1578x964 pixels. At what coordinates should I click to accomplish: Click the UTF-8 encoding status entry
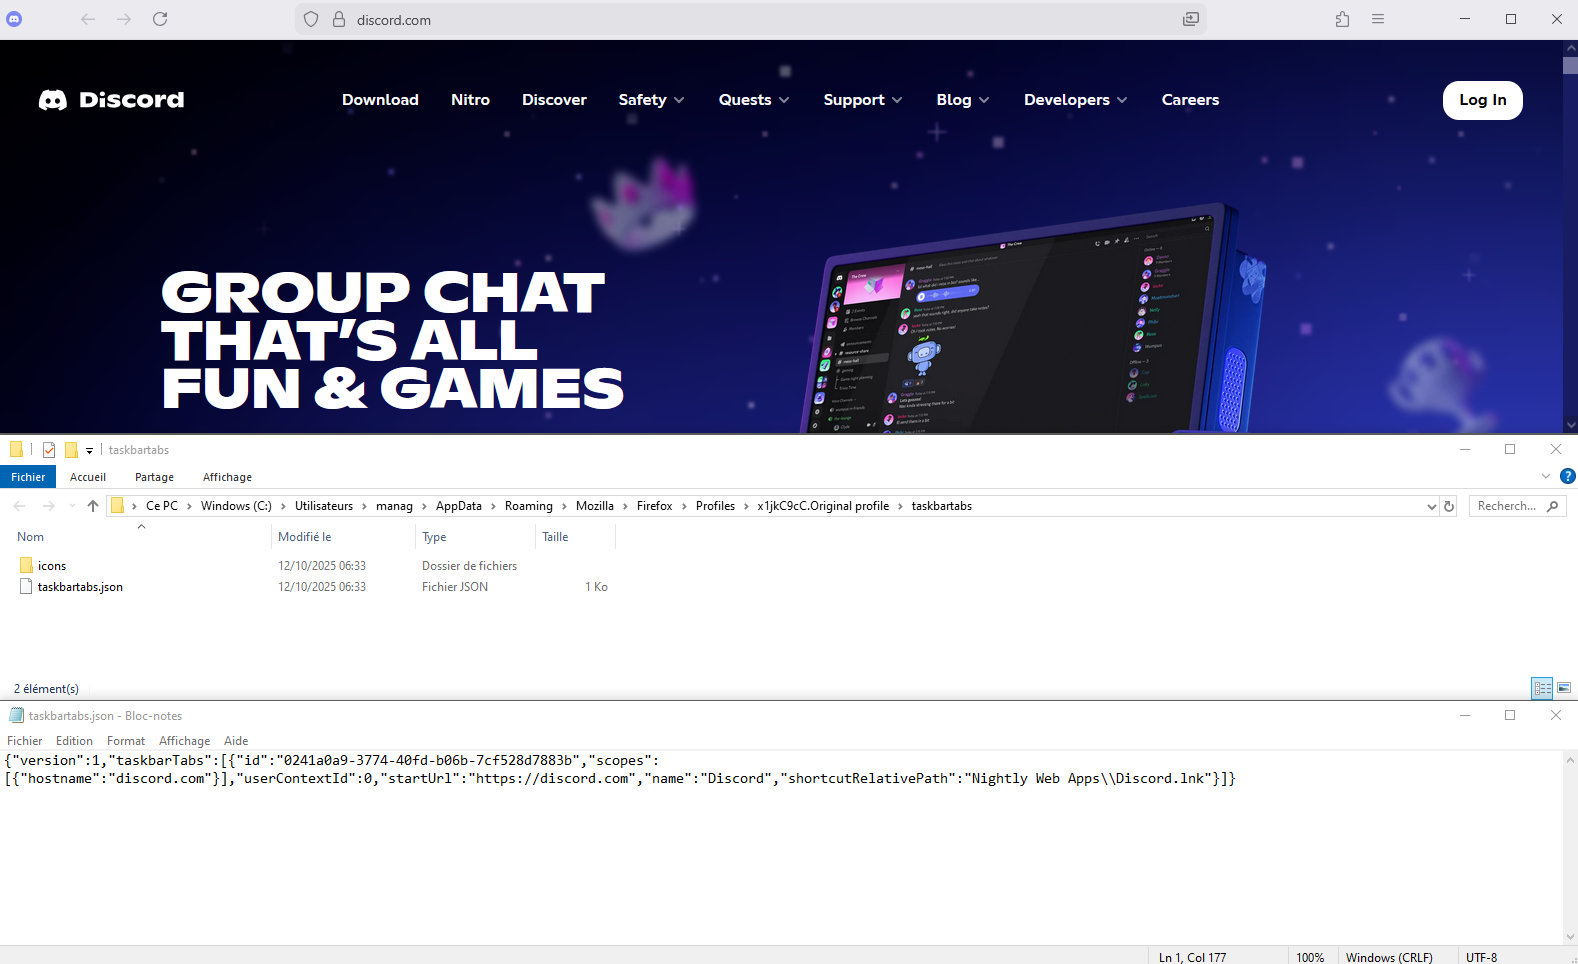click(1482, 957)
